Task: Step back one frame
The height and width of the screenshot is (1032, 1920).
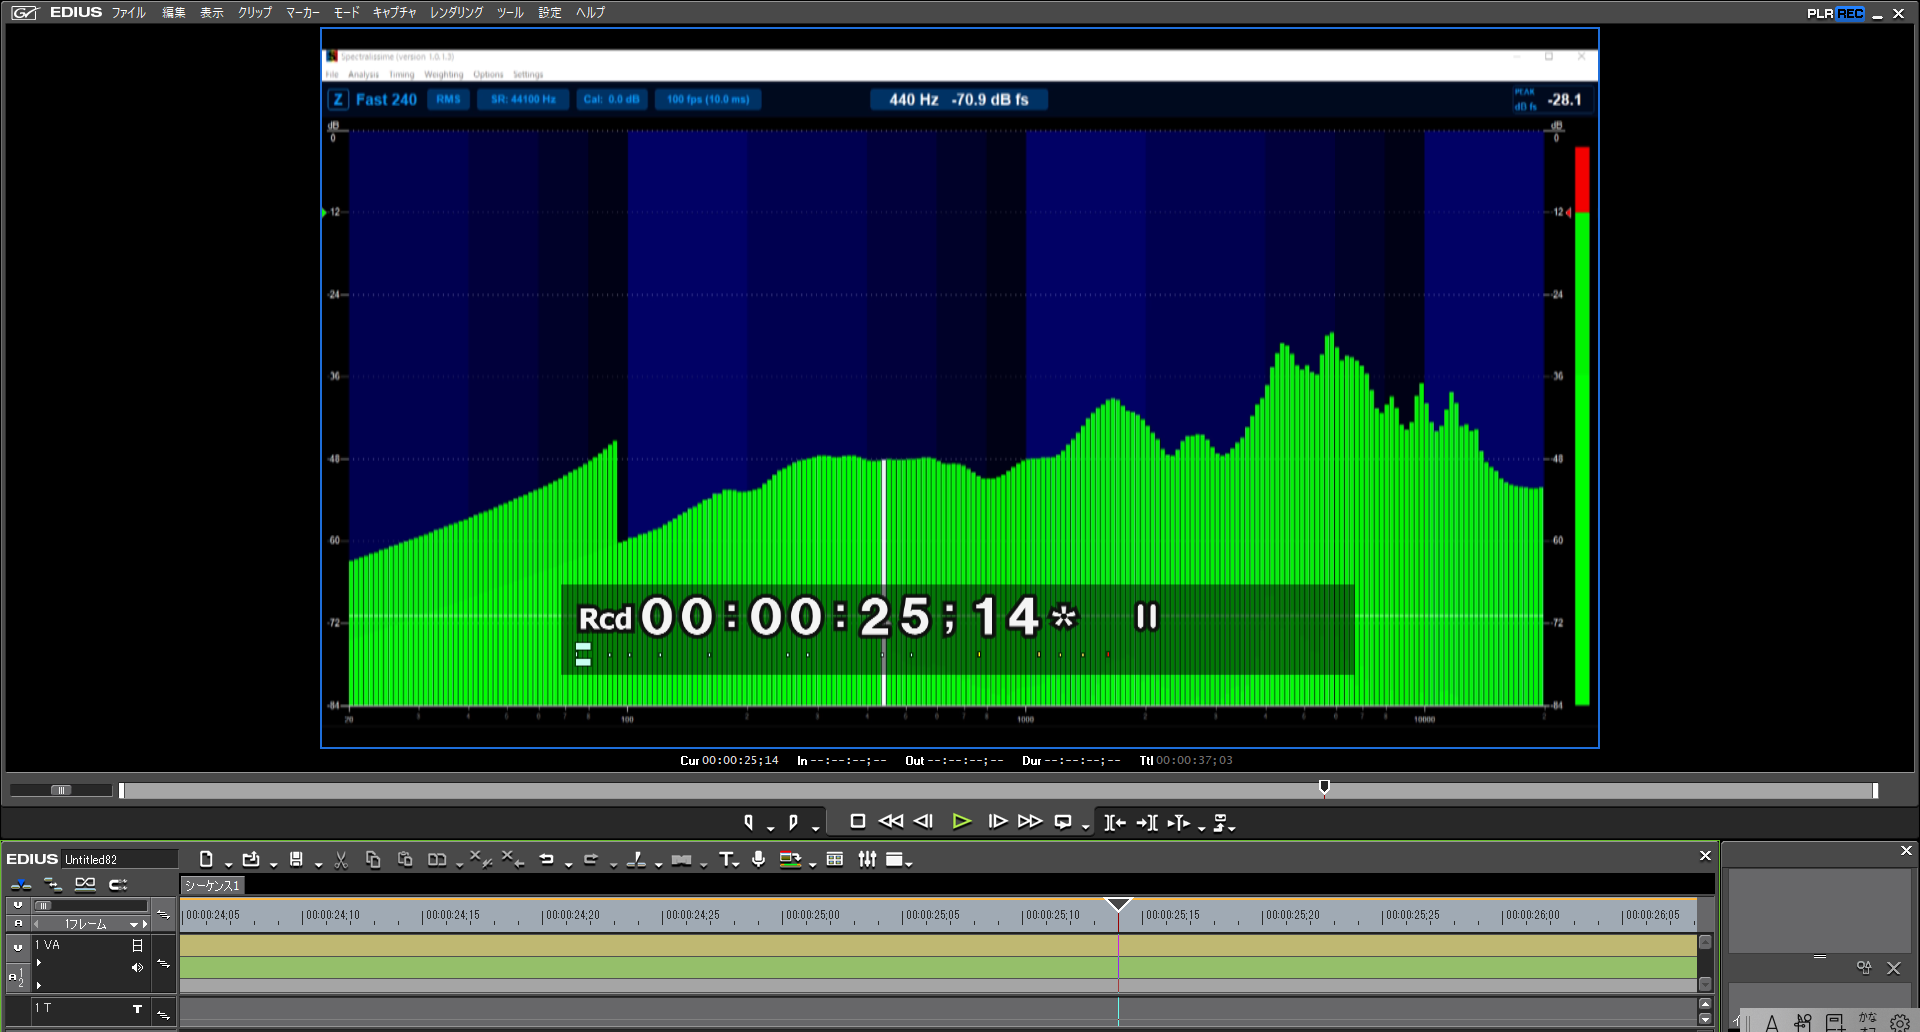Action: [x=924, y=821]
